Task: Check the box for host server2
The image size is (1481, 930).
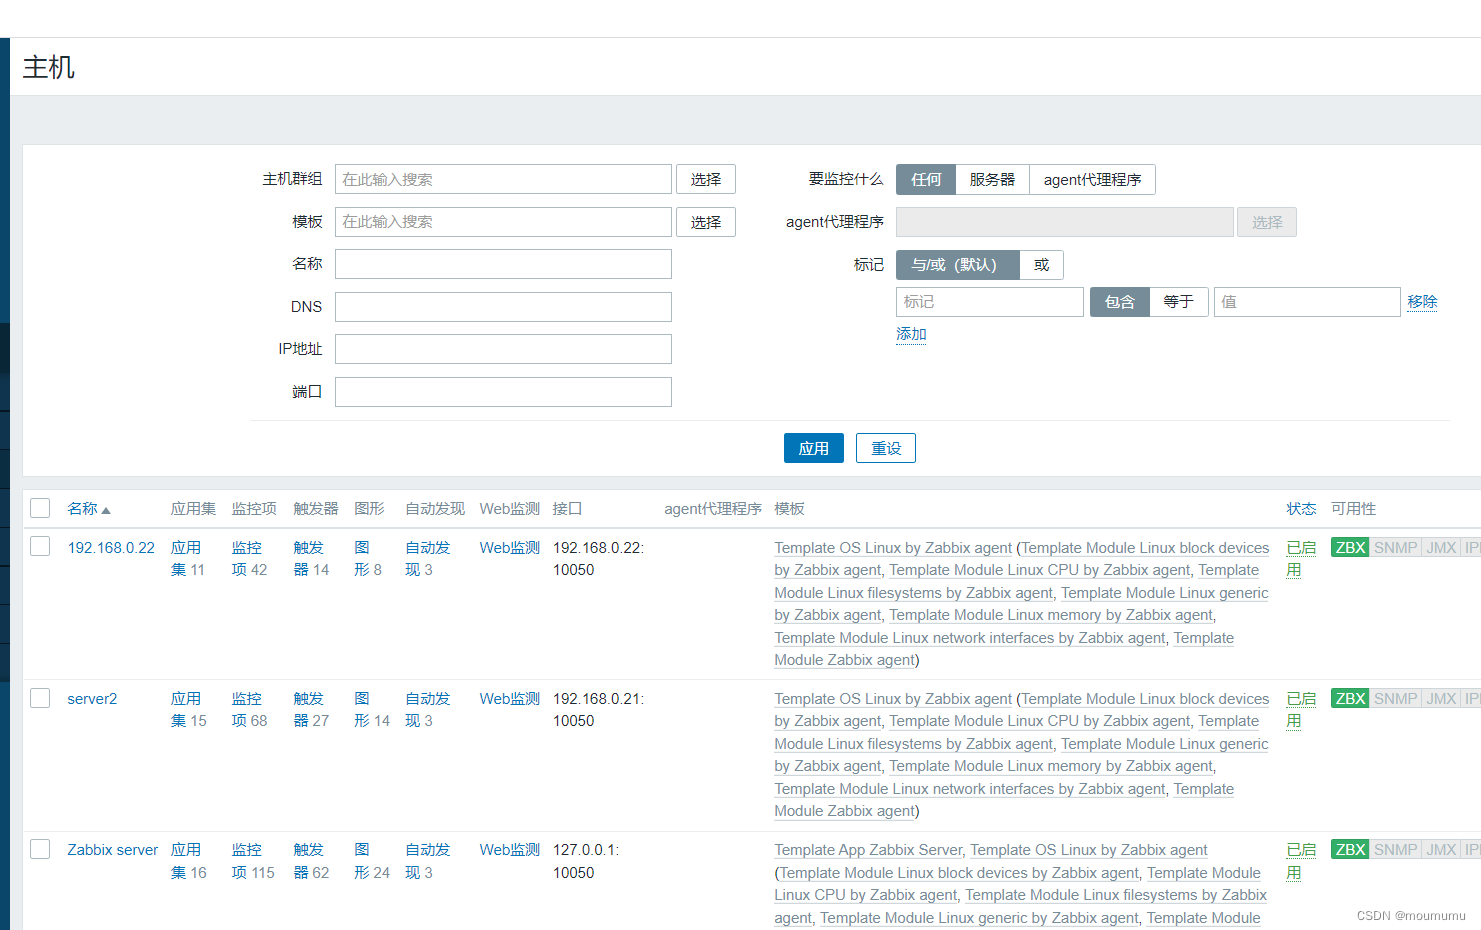Action: coord(40,697)
